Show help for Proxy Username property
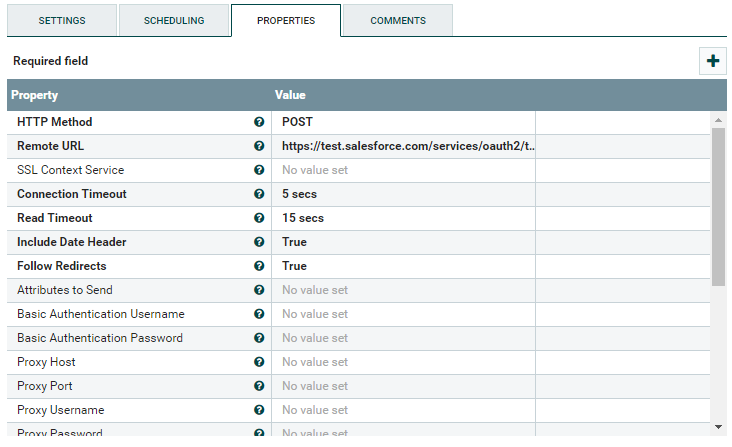Screen dimensions: 732x447 259,410
